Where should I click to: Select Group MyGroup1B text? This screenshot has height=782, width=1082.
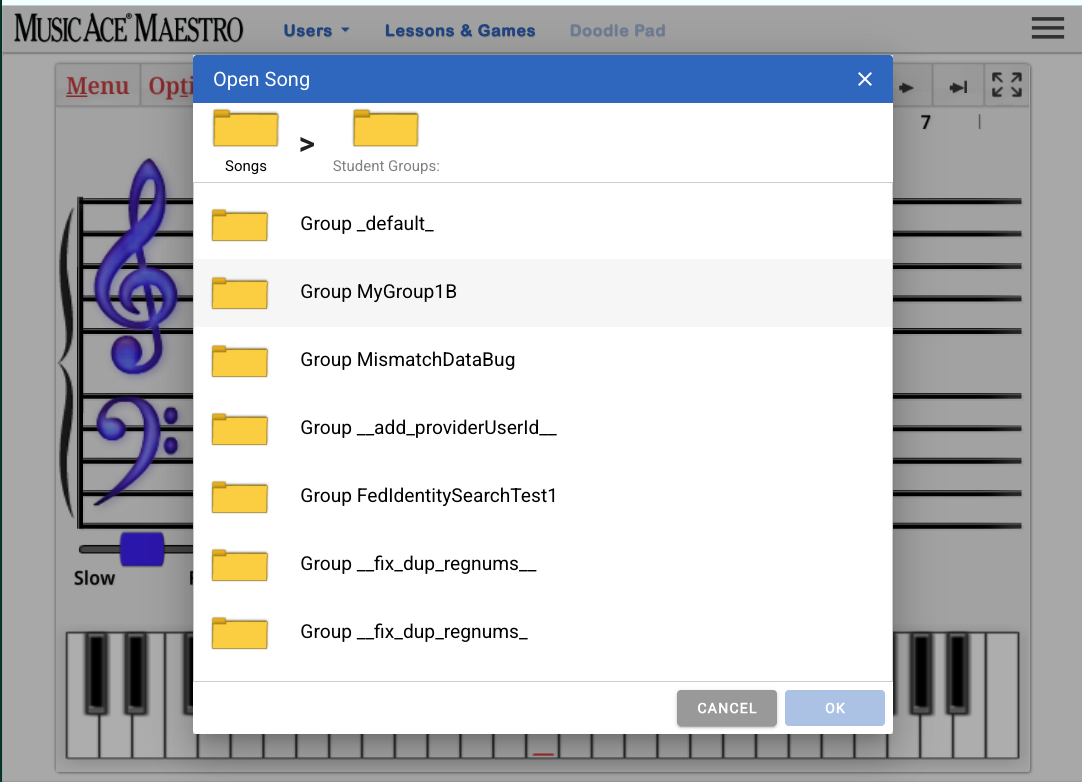coord(378,292)
